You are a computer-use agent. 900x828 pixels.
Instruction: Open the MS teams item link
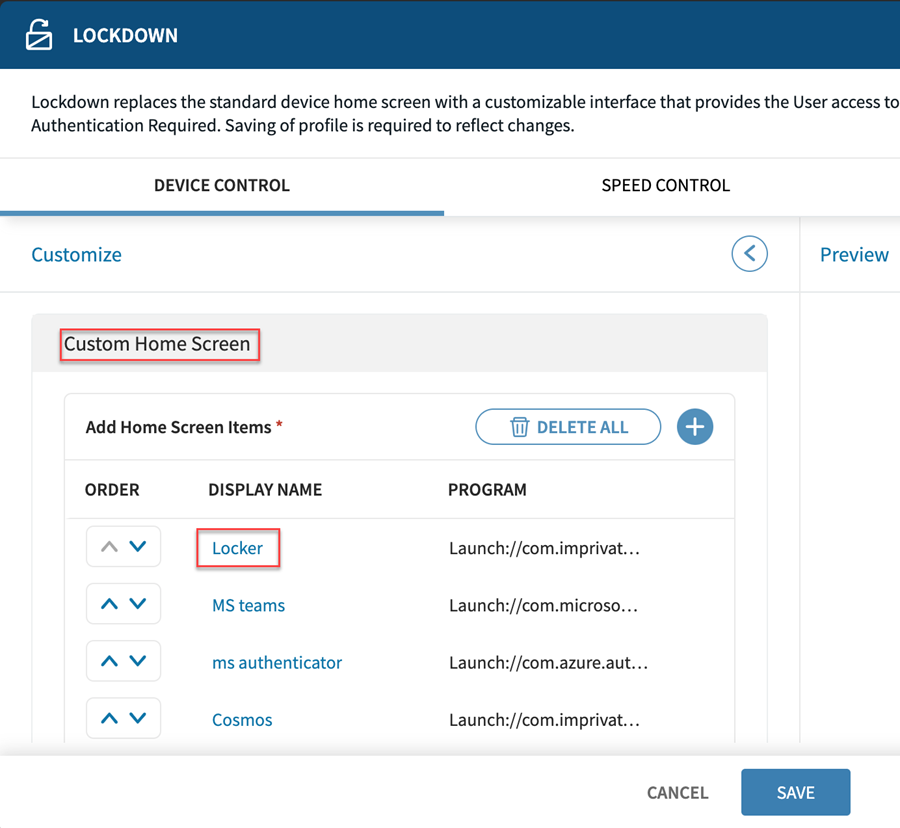click(248, 605)
